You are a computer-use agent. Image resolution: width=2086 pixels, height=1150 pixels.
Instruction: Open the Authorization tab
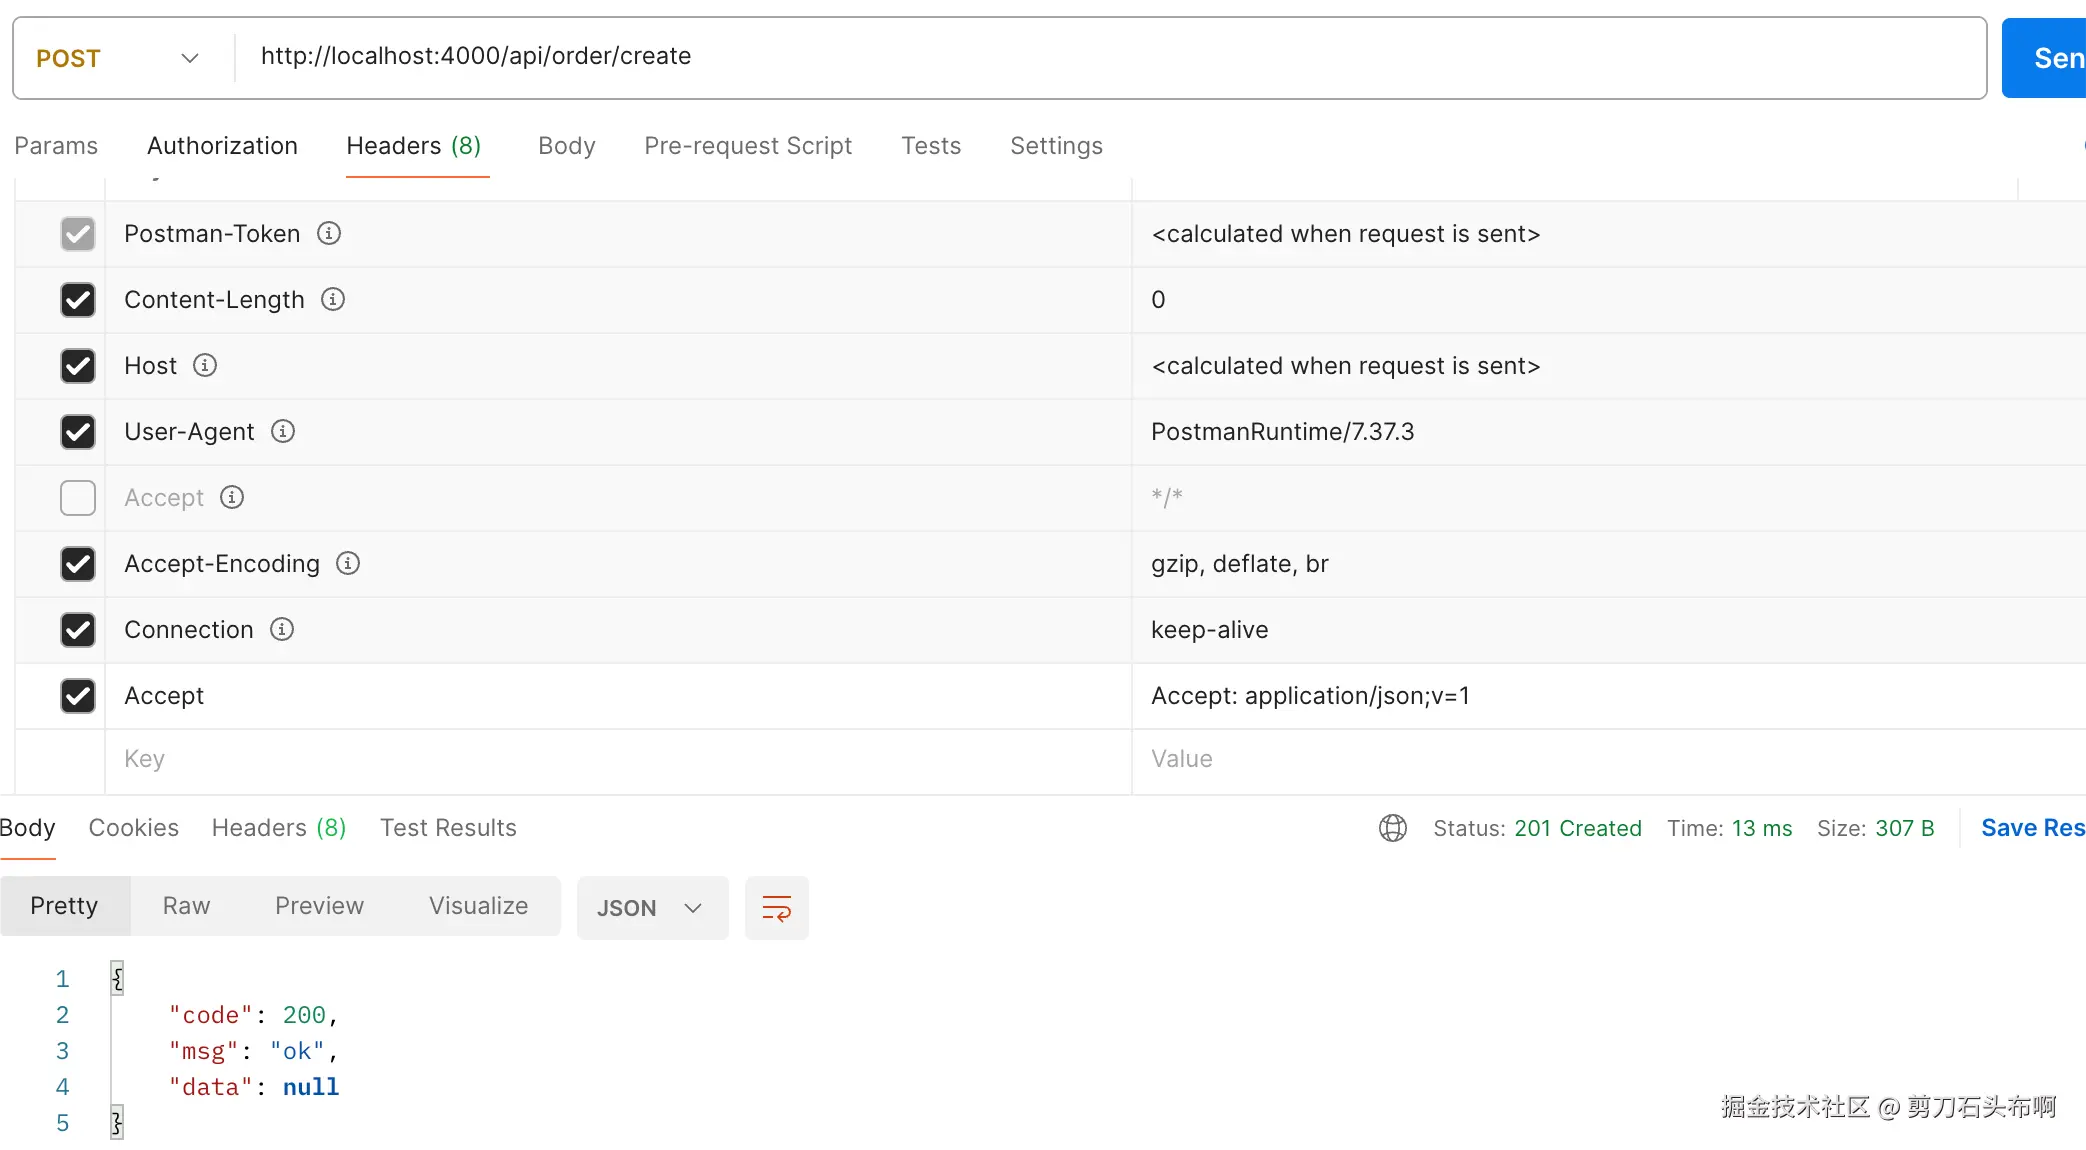(222, 146)
